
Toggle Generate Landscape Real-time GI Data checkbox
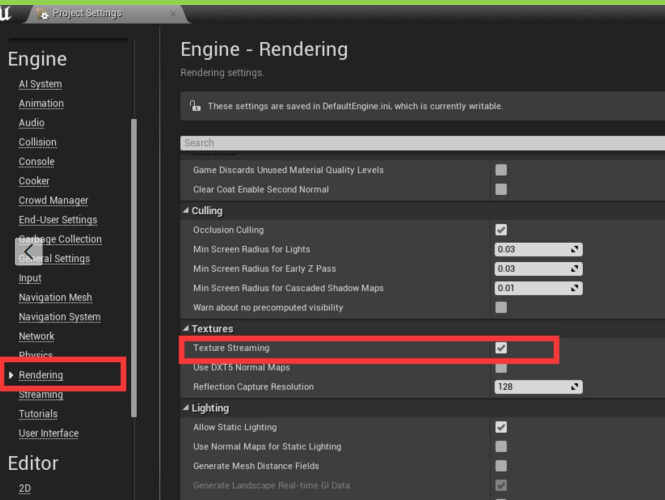pos(501,485)
